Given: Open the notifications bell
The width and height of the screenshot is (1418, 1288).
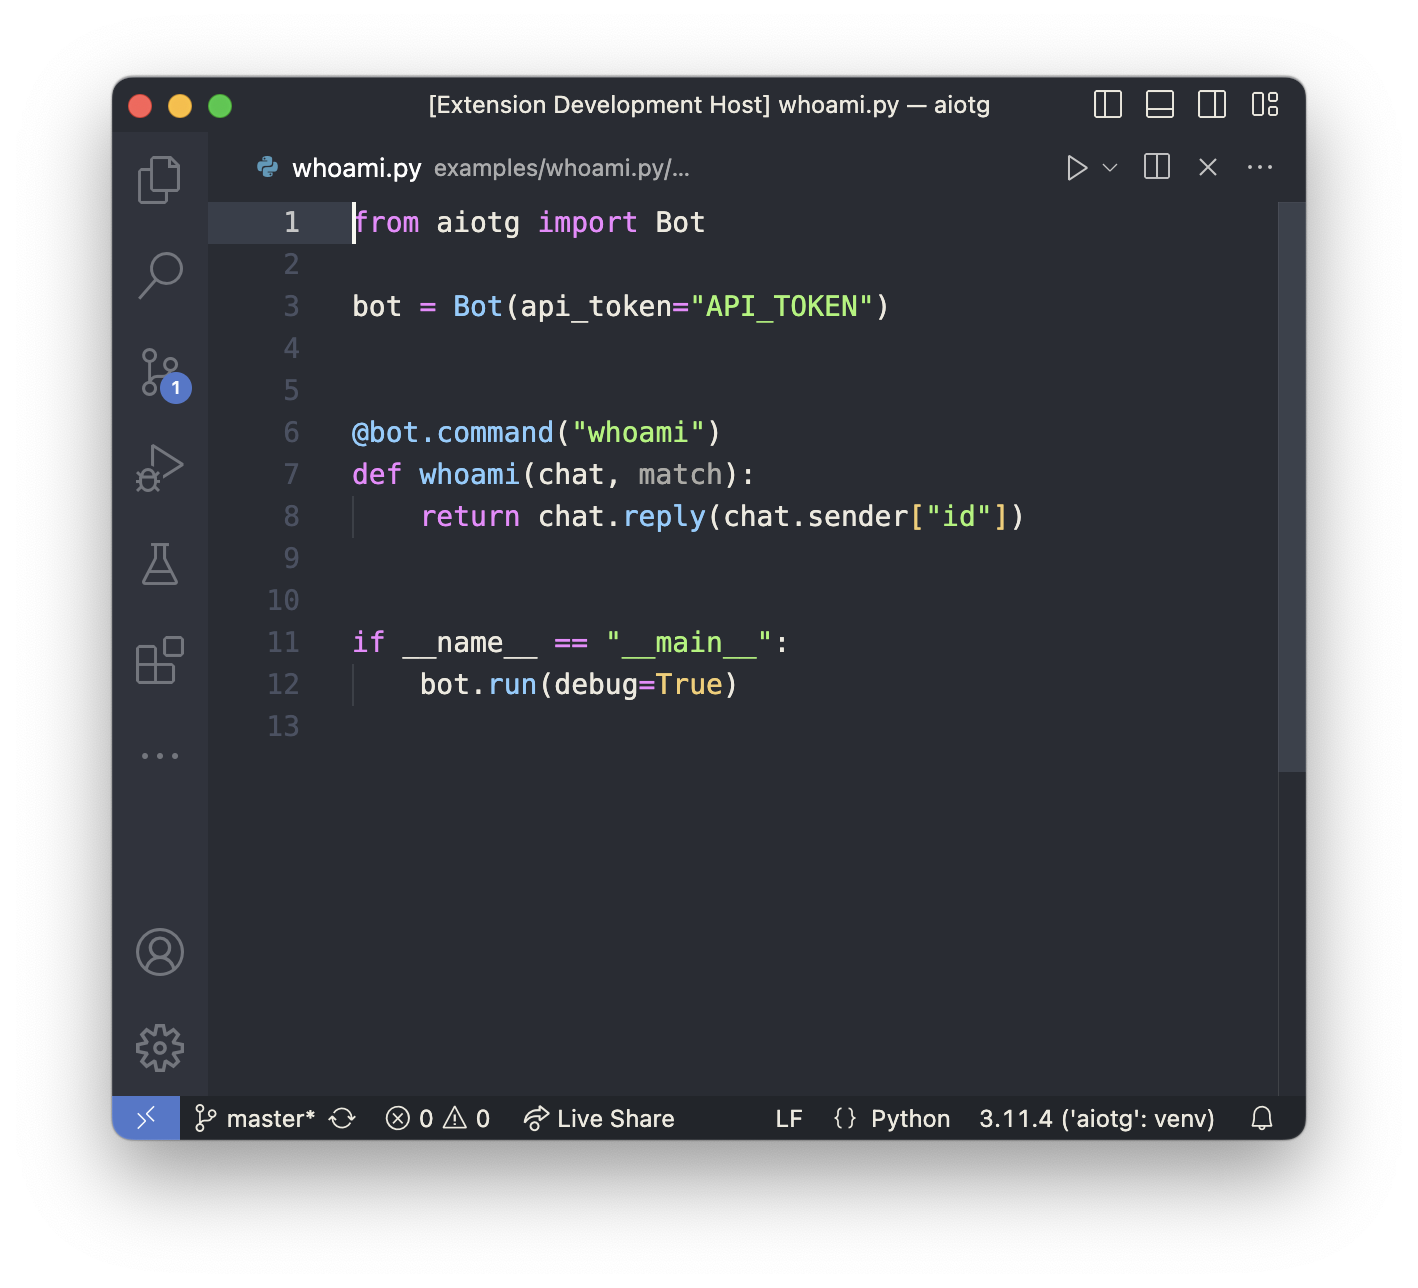Looking at the screenshot, I should tap(1262, 1118).
